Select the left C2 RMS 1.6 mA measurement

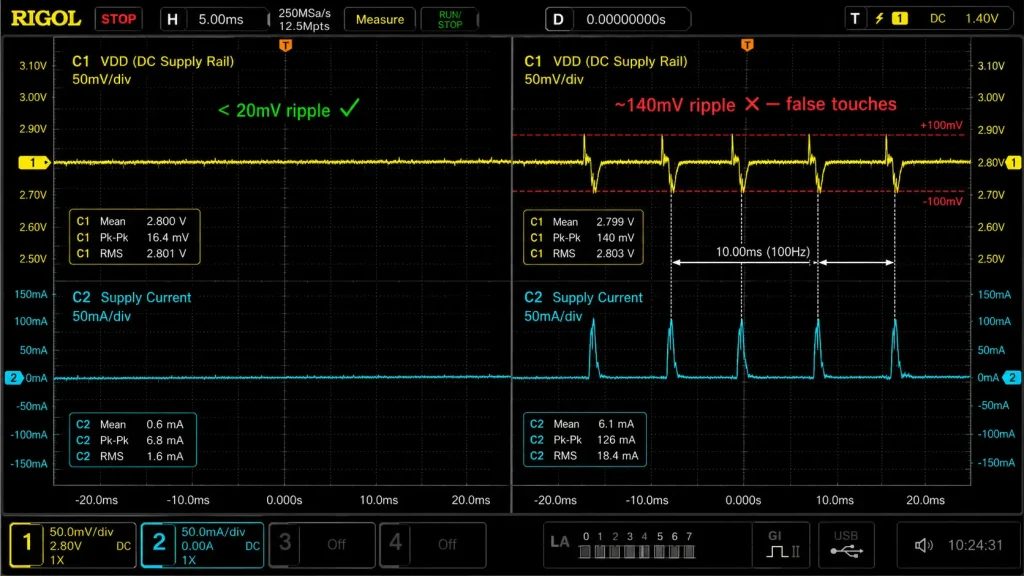130,456
